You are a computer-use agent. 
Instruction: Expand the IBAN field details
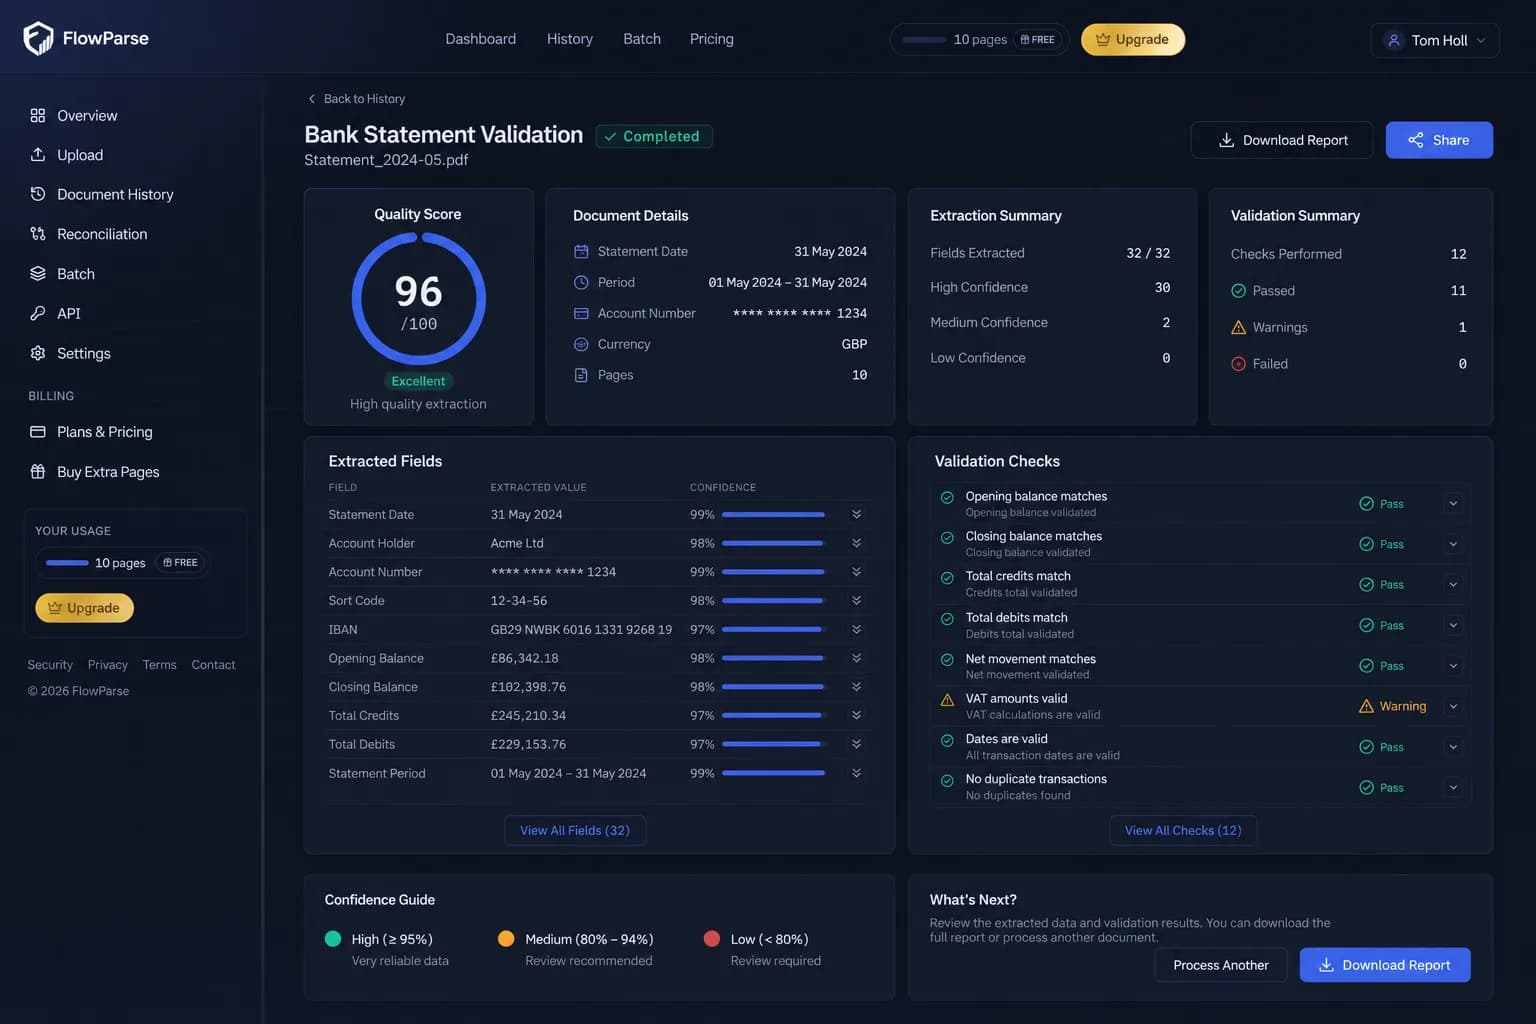[x=856, y=629]
